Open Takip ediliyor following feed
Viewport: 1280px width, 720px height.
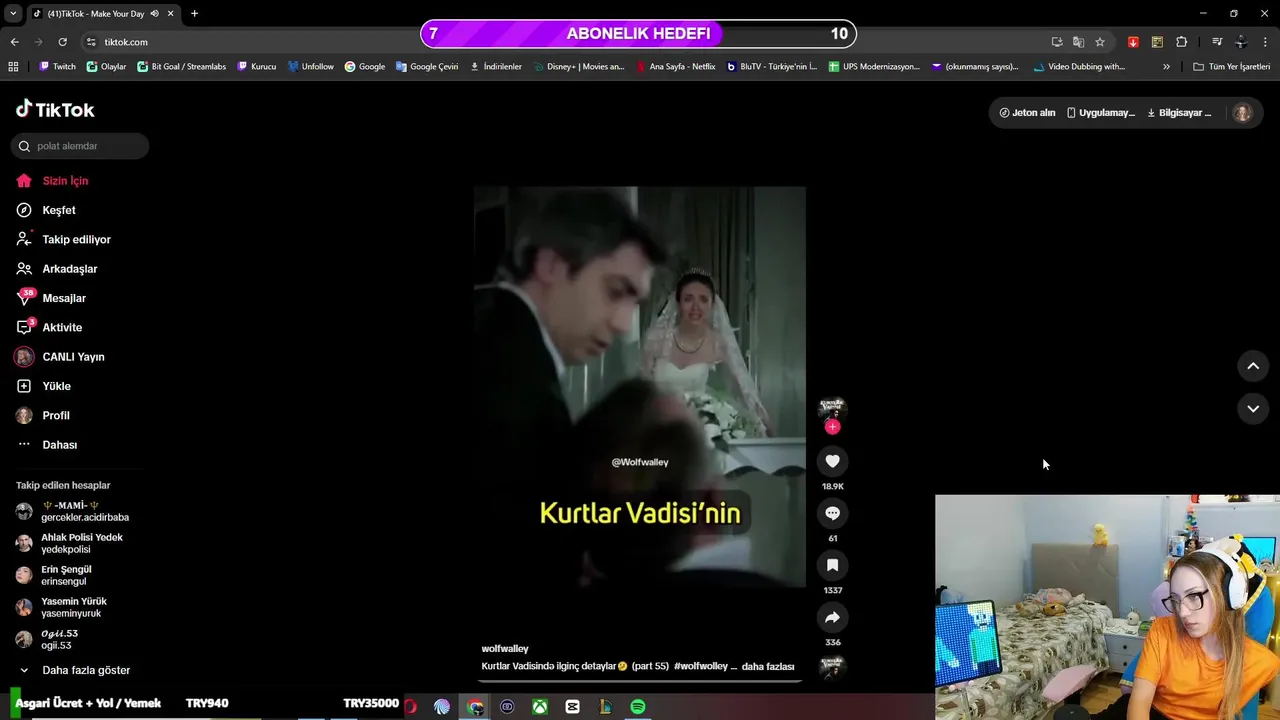[x=63, y=240]
